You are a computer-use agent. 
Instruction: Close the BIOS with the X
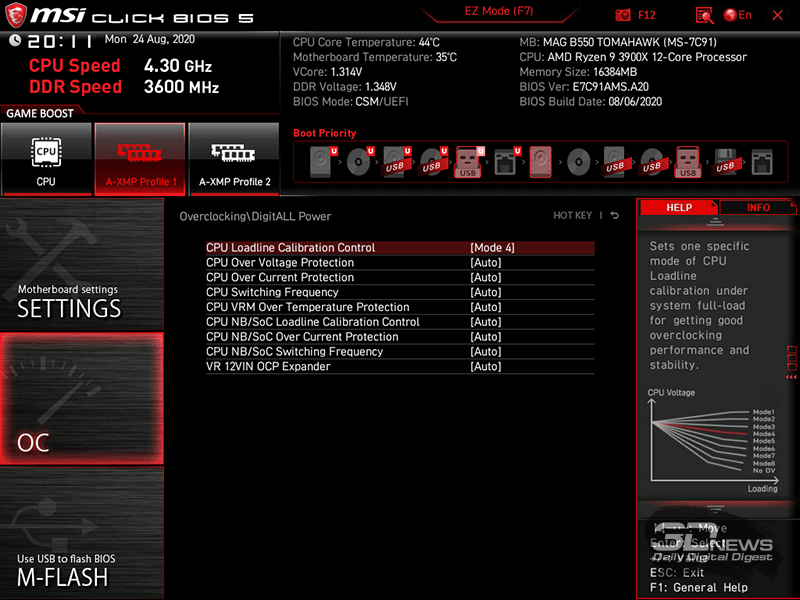[x=778, y=15]
